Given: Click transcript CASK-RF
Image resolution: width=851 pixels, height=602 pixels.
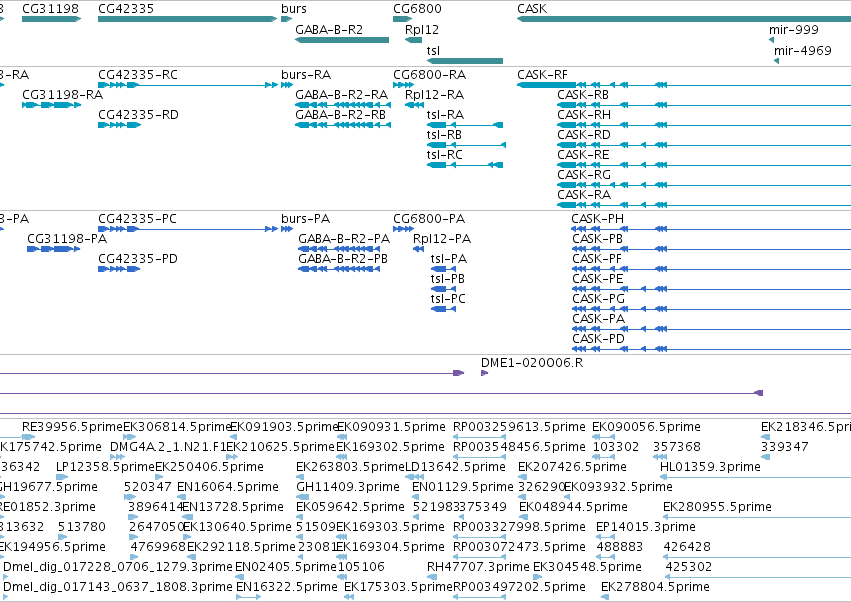Looking at the screenshot, I should (x=684, y=85).
